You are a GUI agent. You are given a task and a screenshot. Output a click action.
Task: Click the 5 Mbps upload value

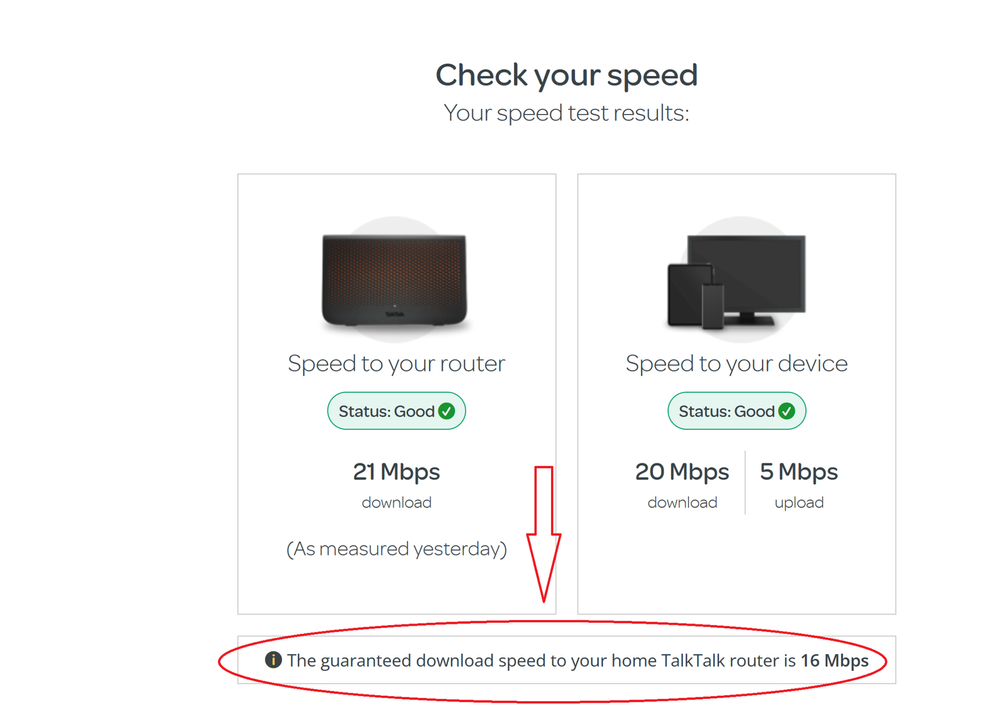coord(799,471)
